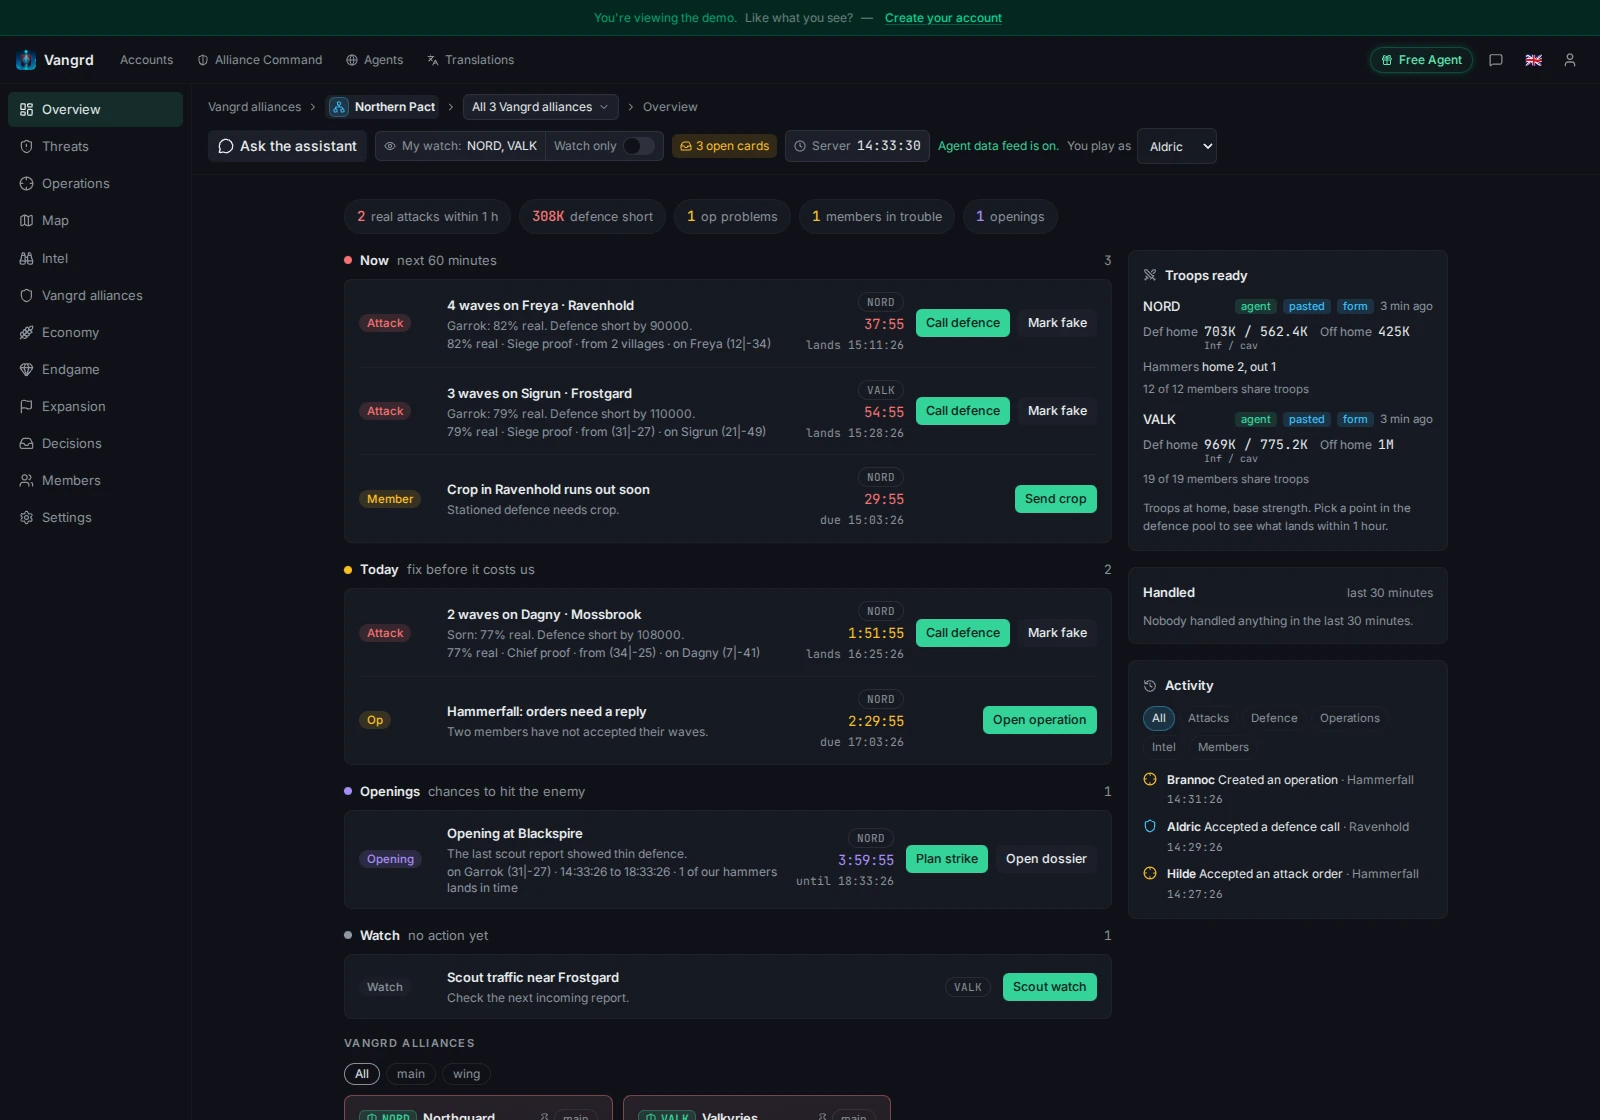Click the 3 open cards badge
This screenshot has width=1600, height=1120.
725,146
